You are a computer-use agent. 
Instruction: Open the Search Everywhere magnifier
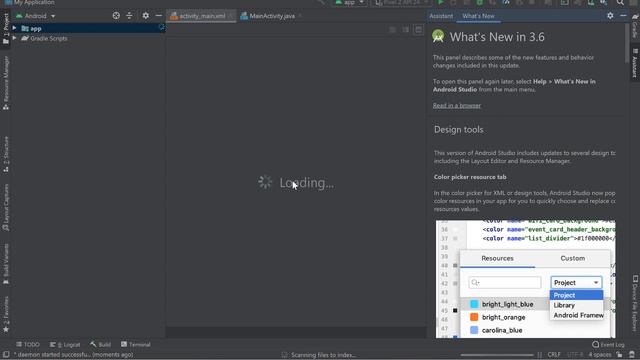pos(620,2)
